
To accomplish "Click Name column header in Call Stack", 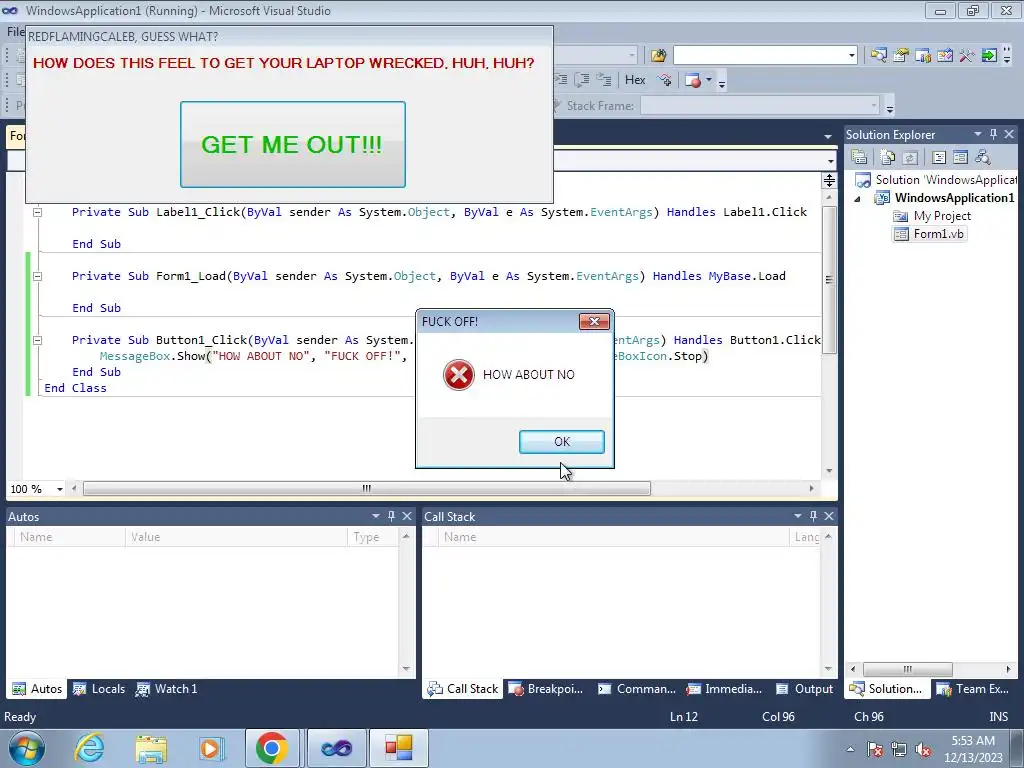I will pos(614,537).
